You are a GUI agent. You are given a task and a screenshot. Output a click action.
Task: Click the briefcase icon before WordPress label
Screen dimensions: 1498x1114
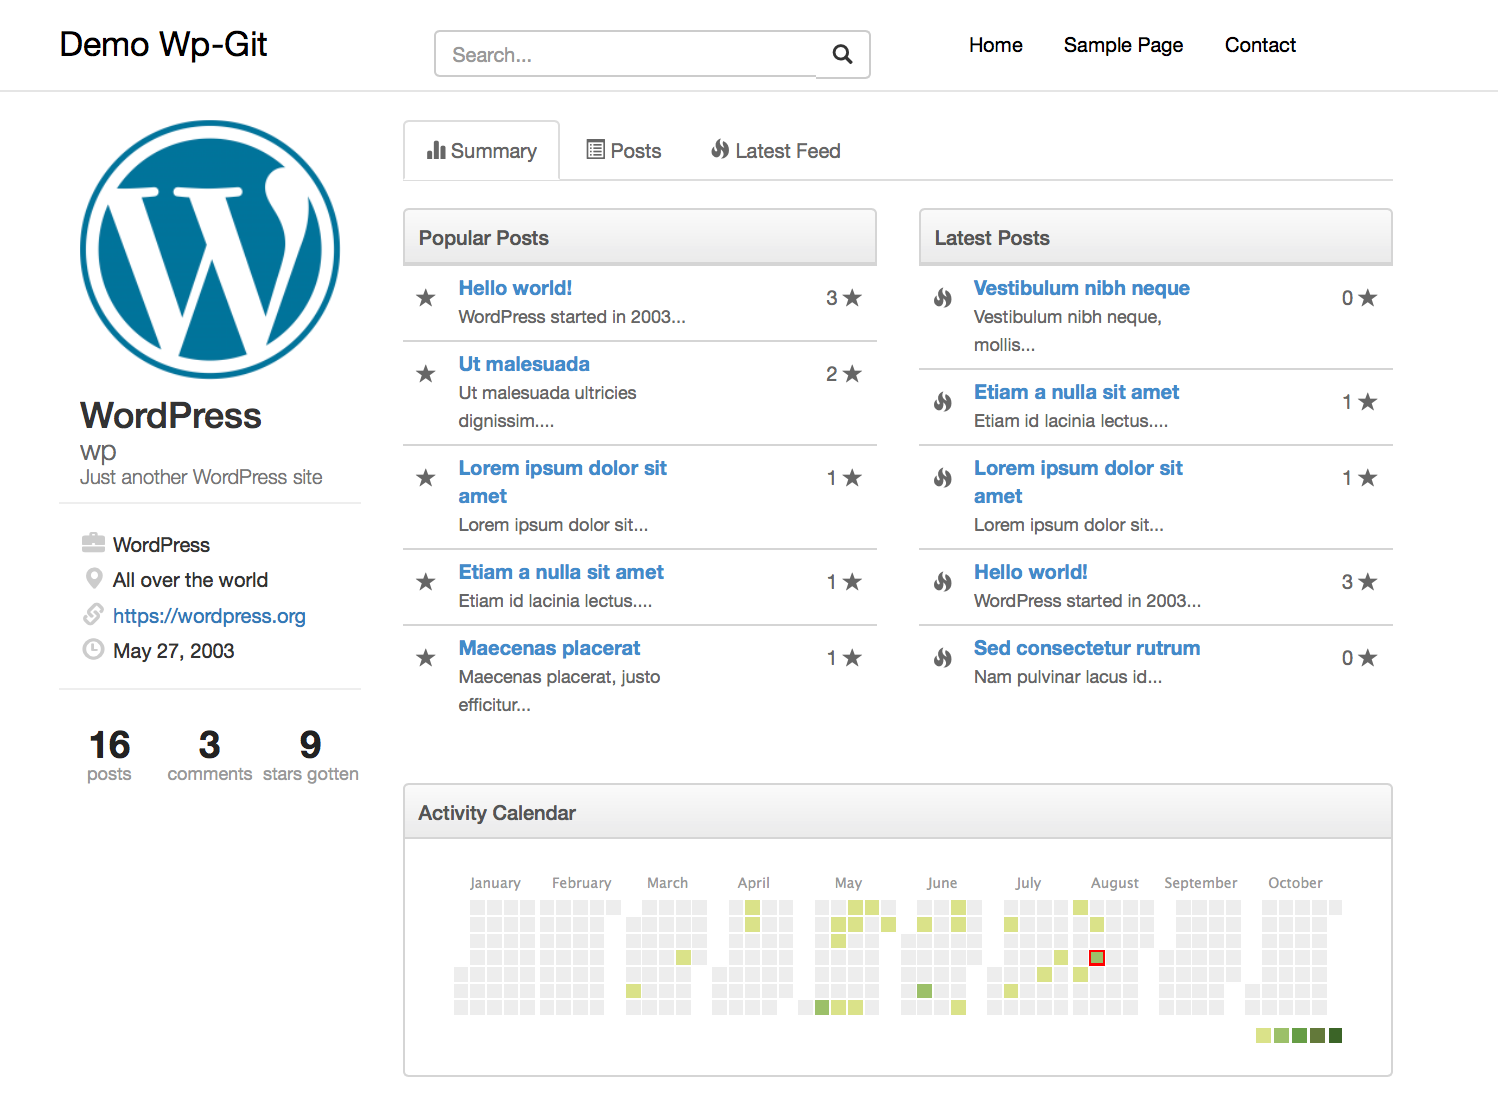93,543
